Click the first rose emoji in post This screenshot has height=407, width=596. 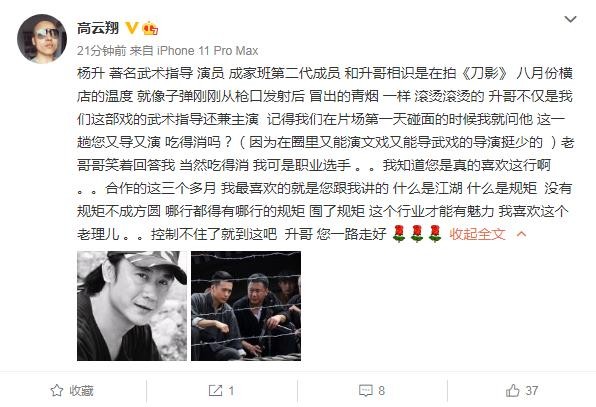click(399, 234)
